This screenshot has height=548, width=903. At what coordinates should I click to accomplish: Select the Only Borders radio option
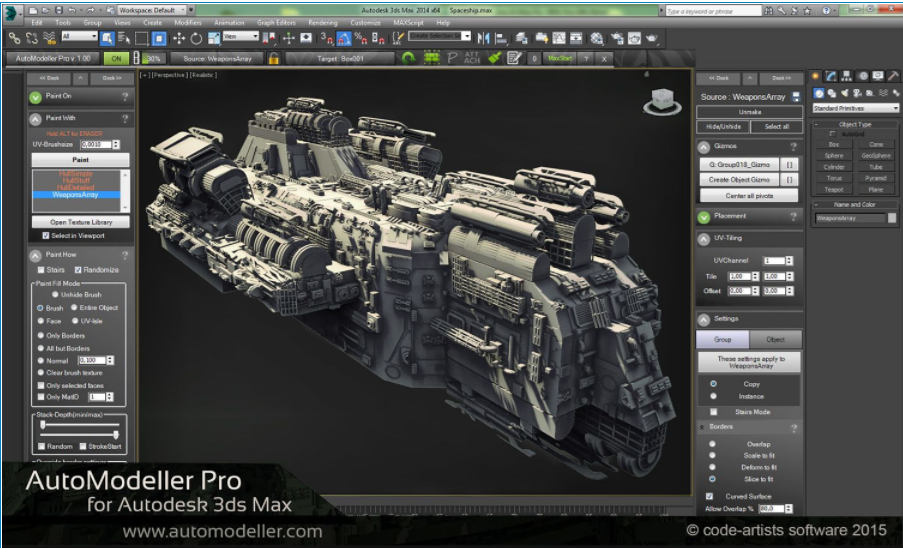tap(41, 335)
